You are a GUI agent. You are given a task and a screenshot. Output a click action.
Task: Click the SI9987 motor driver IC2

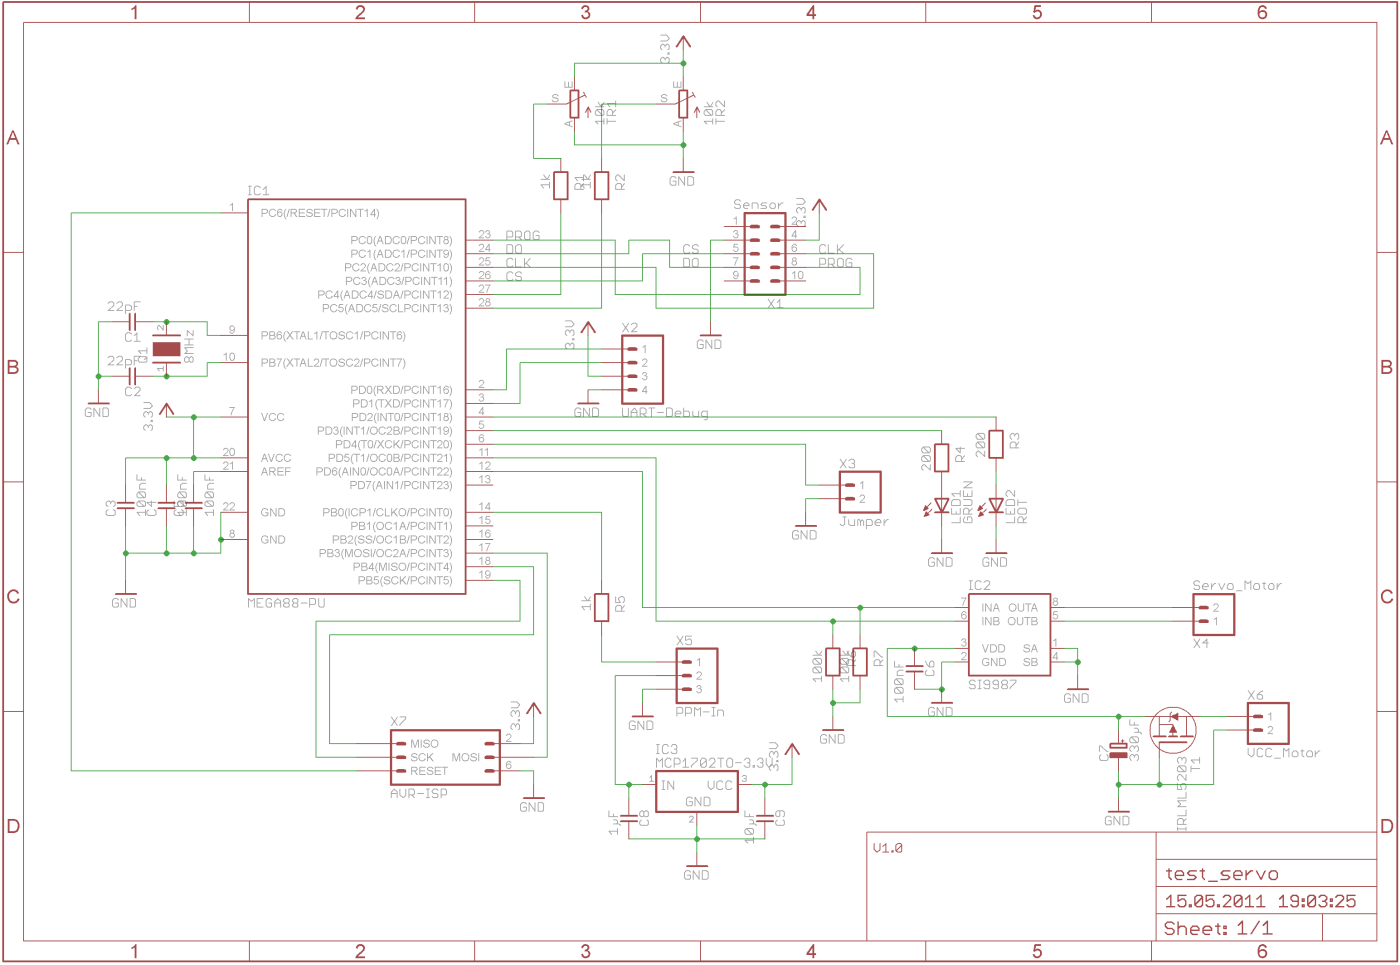click(x=1009, y=634)
